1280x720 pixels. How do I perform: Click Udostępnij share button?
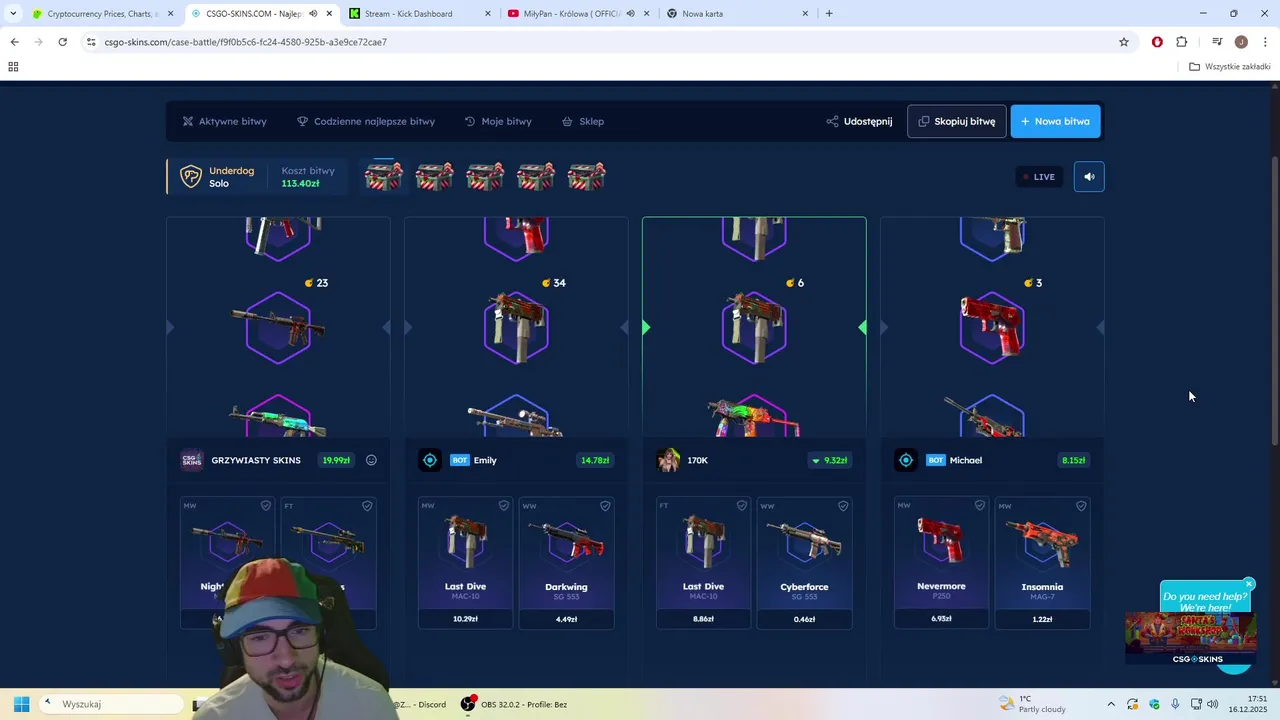point(859,121)
